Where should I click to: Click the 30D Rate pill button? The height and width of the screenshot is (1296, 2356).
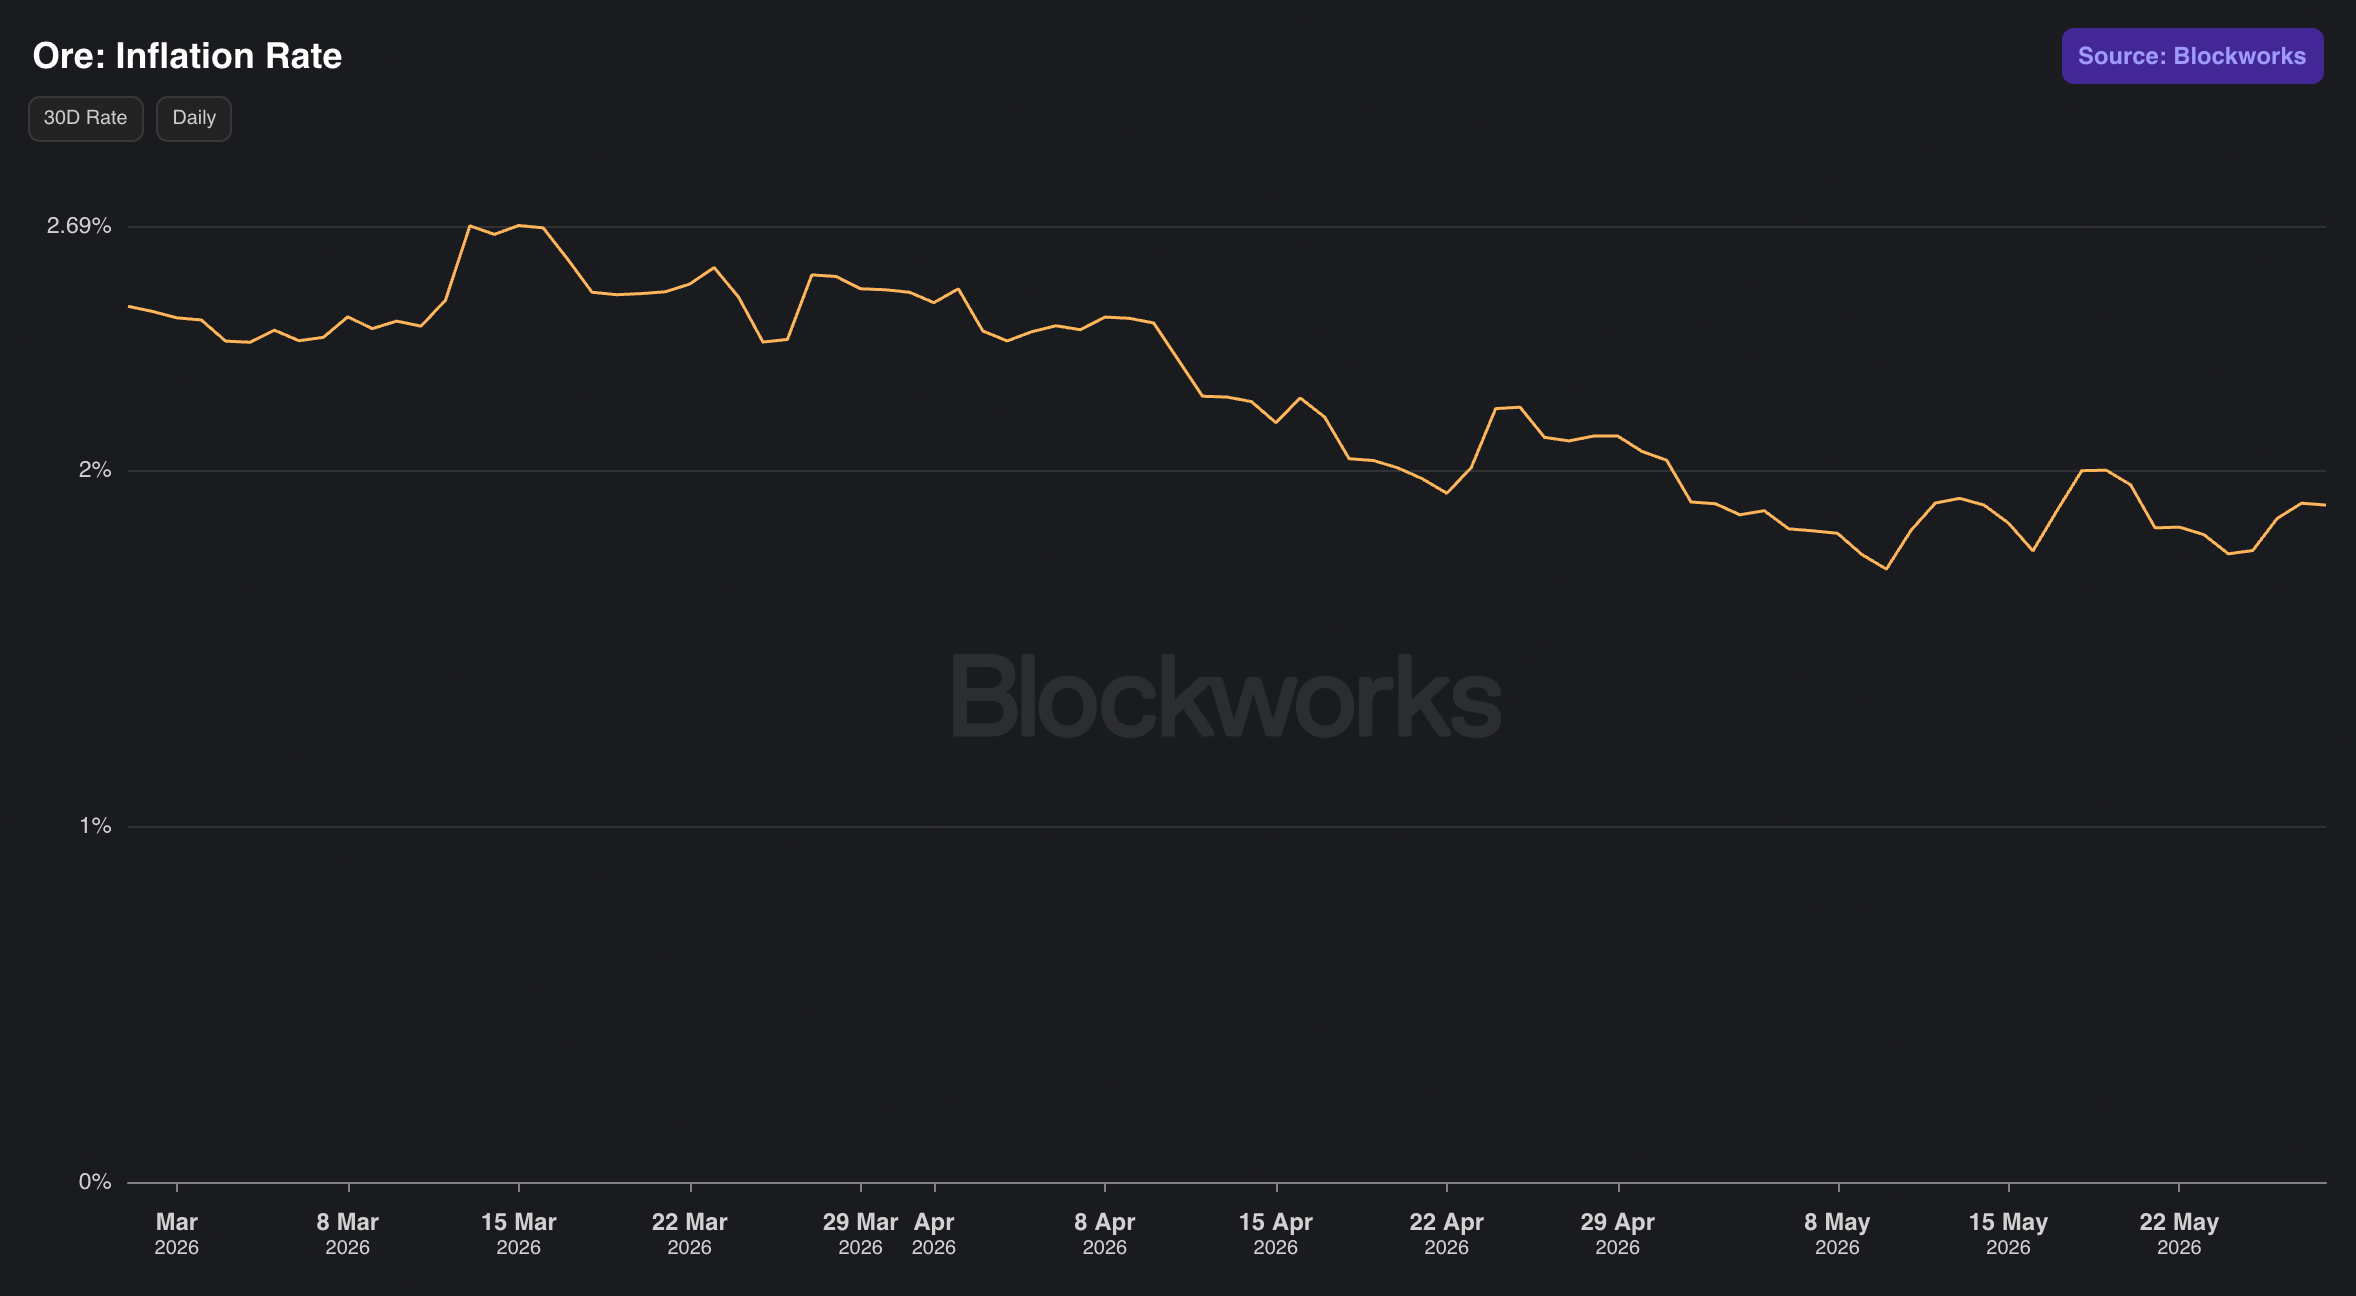86,118
